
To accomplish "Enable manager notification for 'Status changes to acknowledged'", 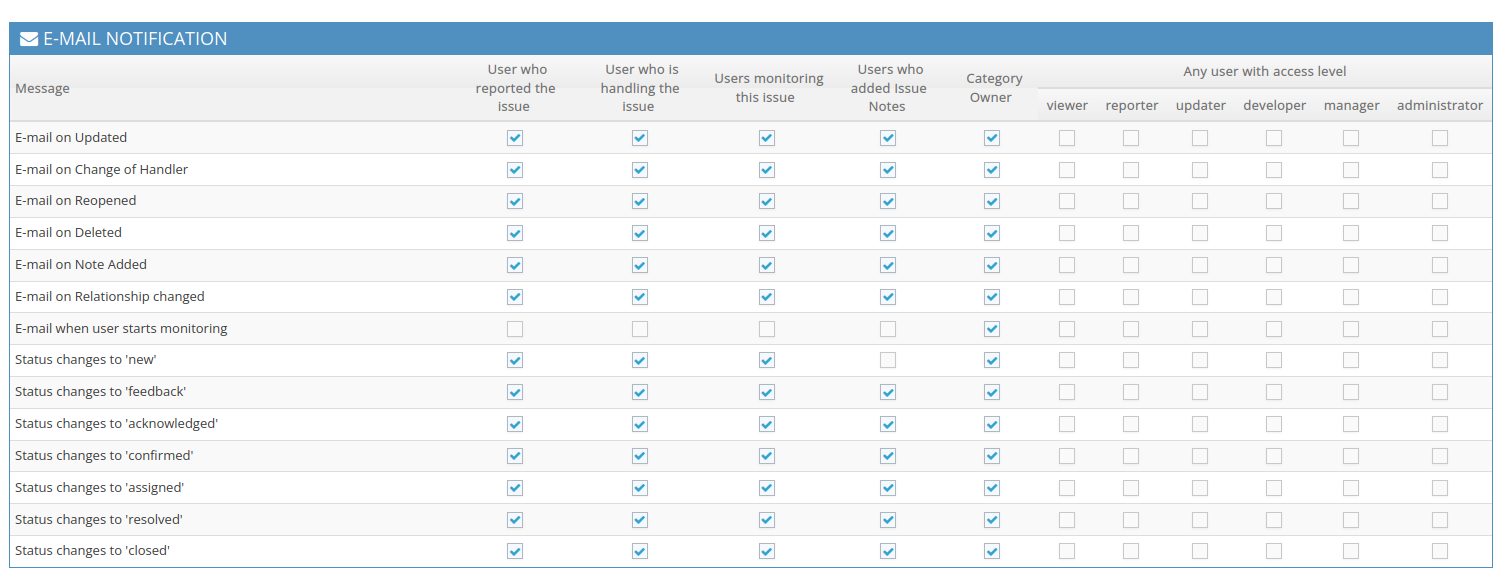I will pos(1351,424).
